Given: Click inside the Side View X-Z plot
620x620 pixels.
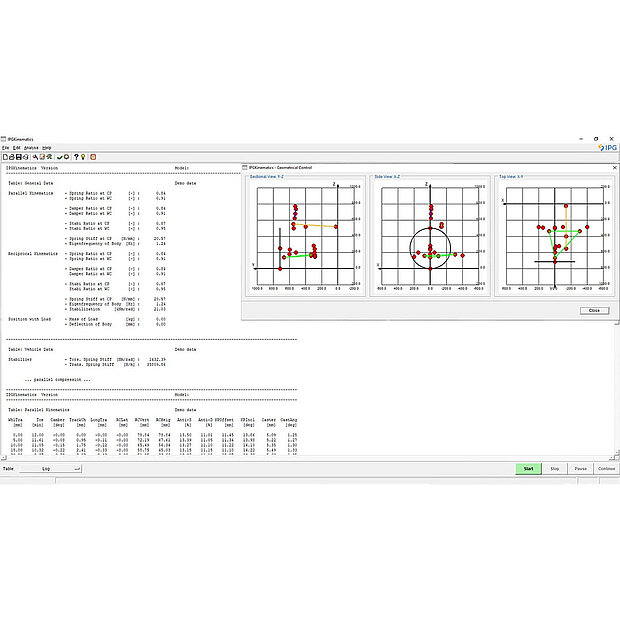Looking at the screenshot, I should 428,237.
